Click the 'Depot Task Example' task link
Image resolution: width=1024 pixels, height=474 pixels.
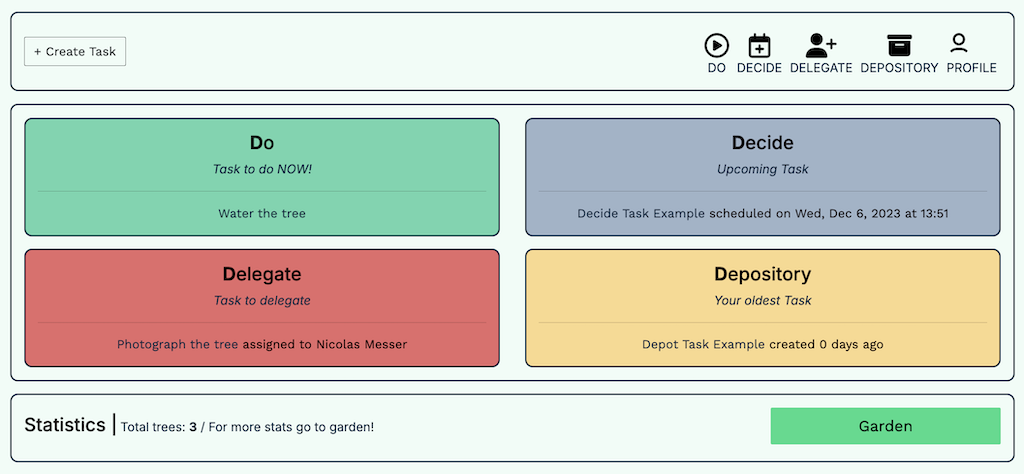703,345
